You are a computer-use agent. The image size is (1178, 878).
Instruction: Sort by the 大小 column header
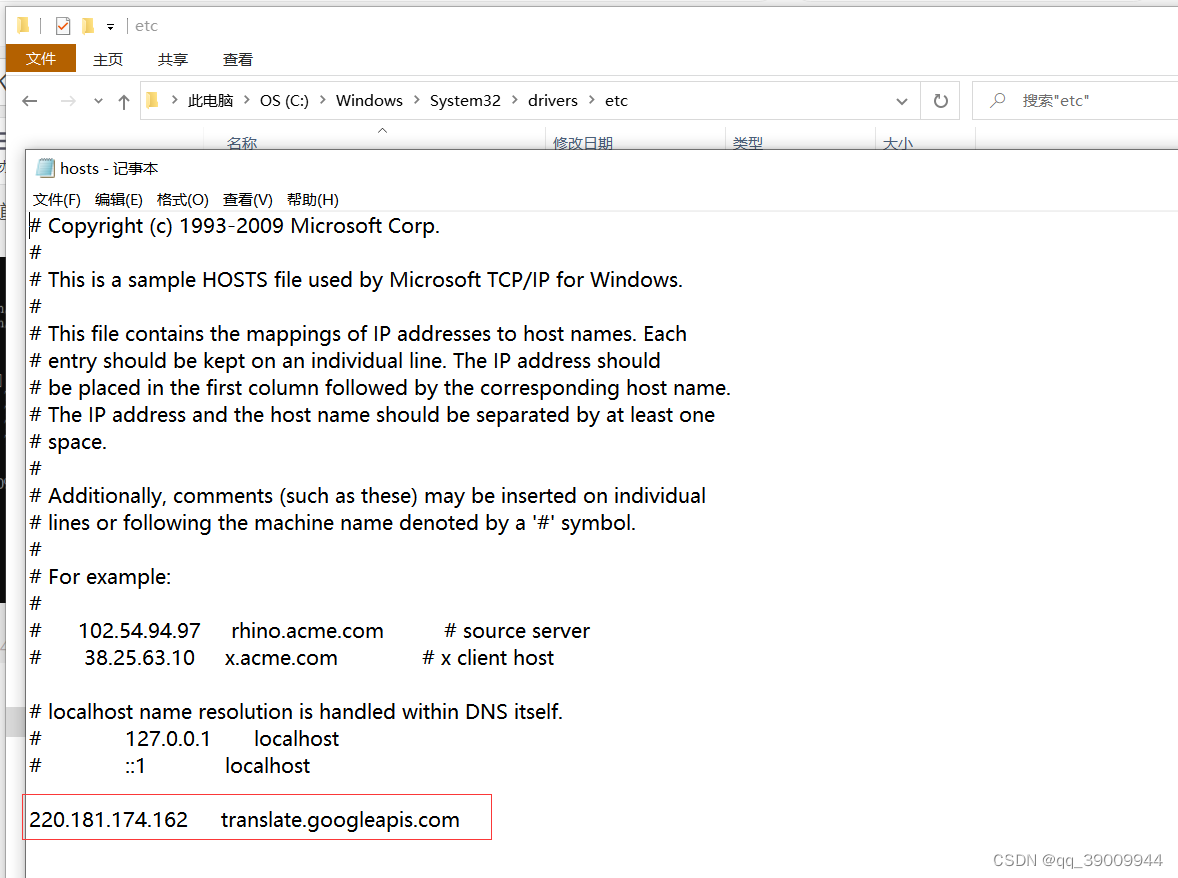(x=898, y=142)
